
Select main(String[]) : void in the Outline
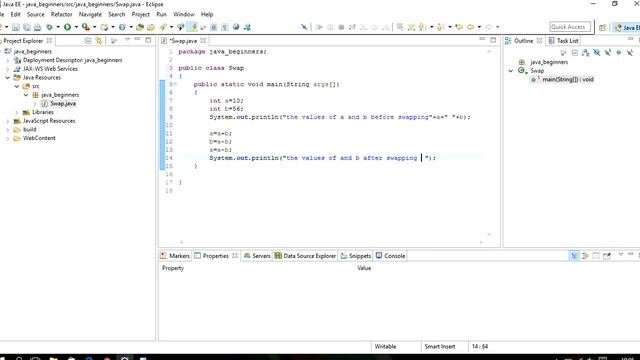pyautogui.click(x=562, y=80)
